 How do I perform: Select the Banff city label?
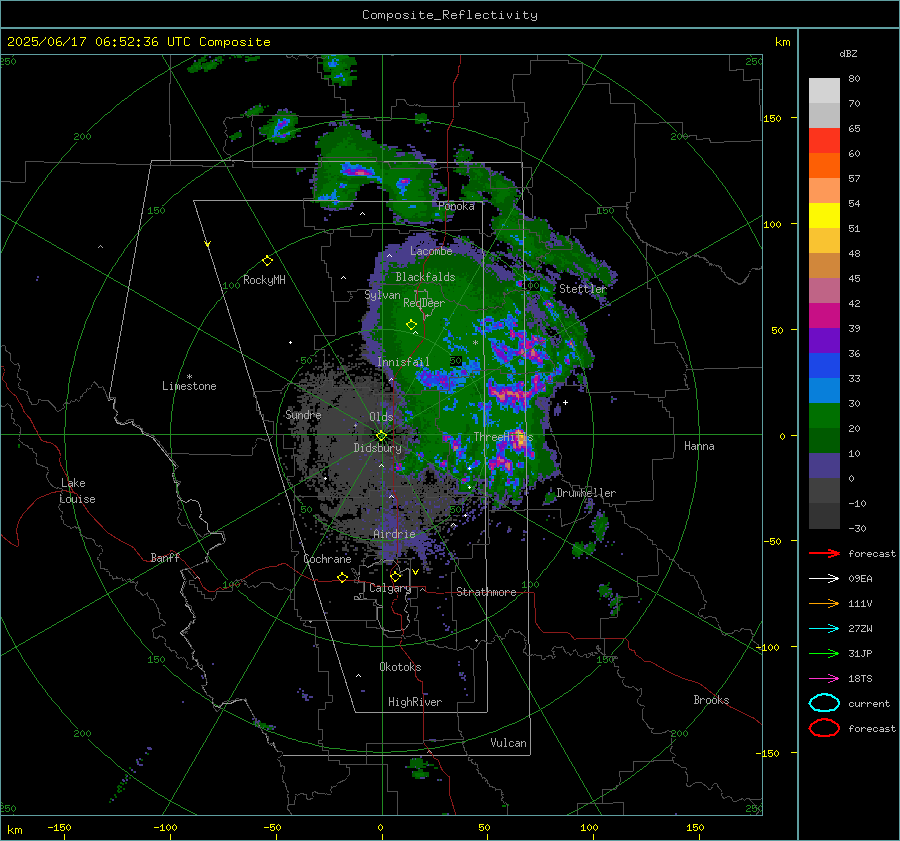coord(165,557)
